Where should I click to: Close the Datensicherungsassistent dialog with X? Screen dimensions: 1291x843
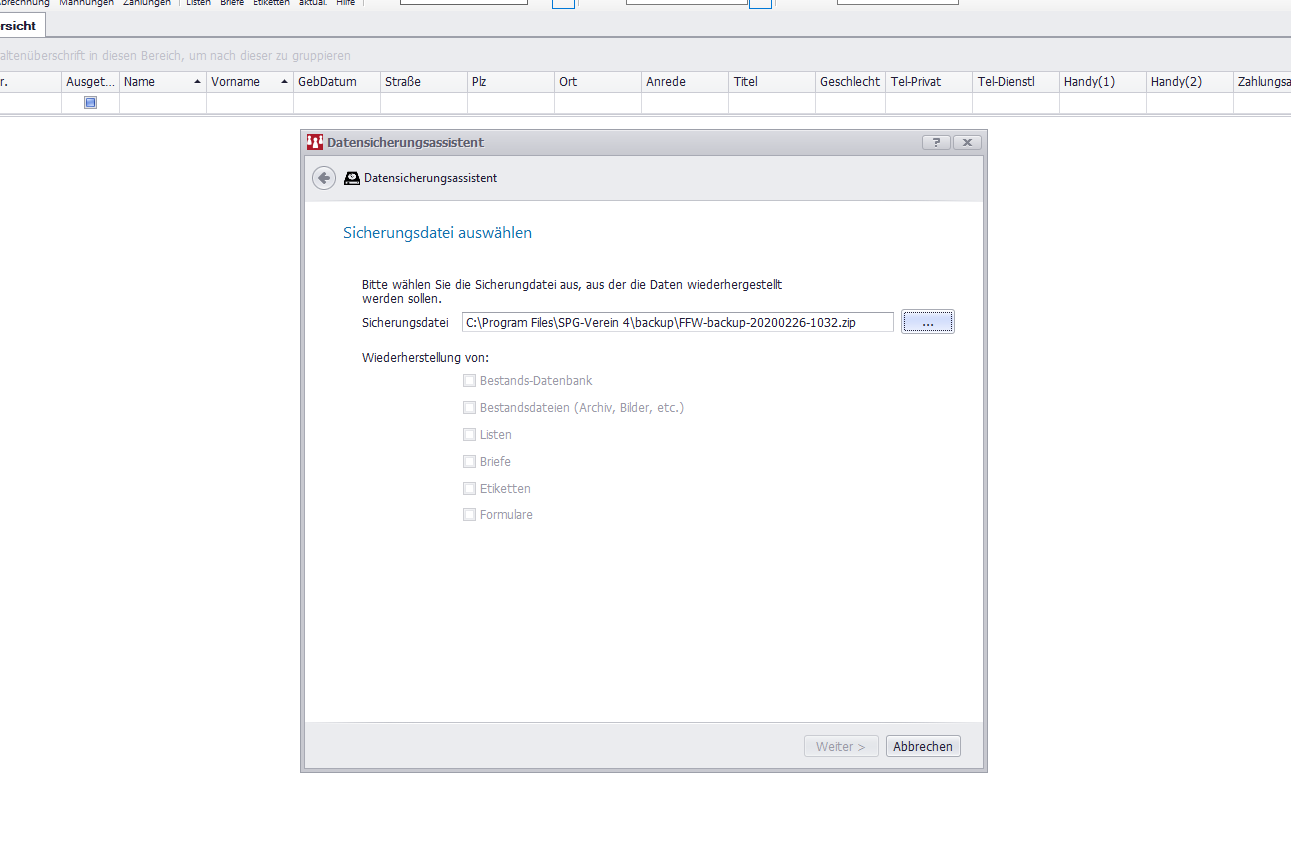(x=966, y=142)
